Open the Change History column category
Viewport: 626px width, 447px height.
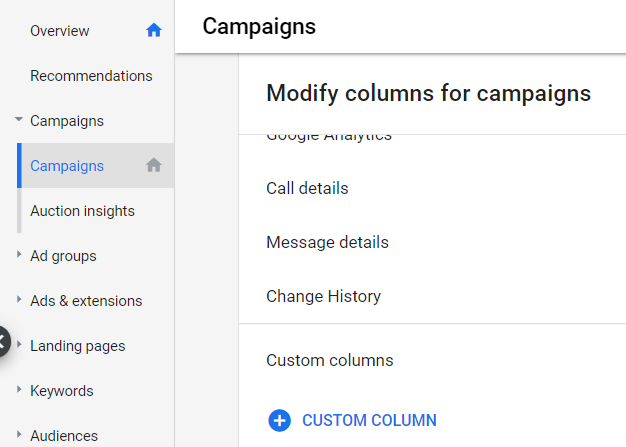[x=323, y=296]
